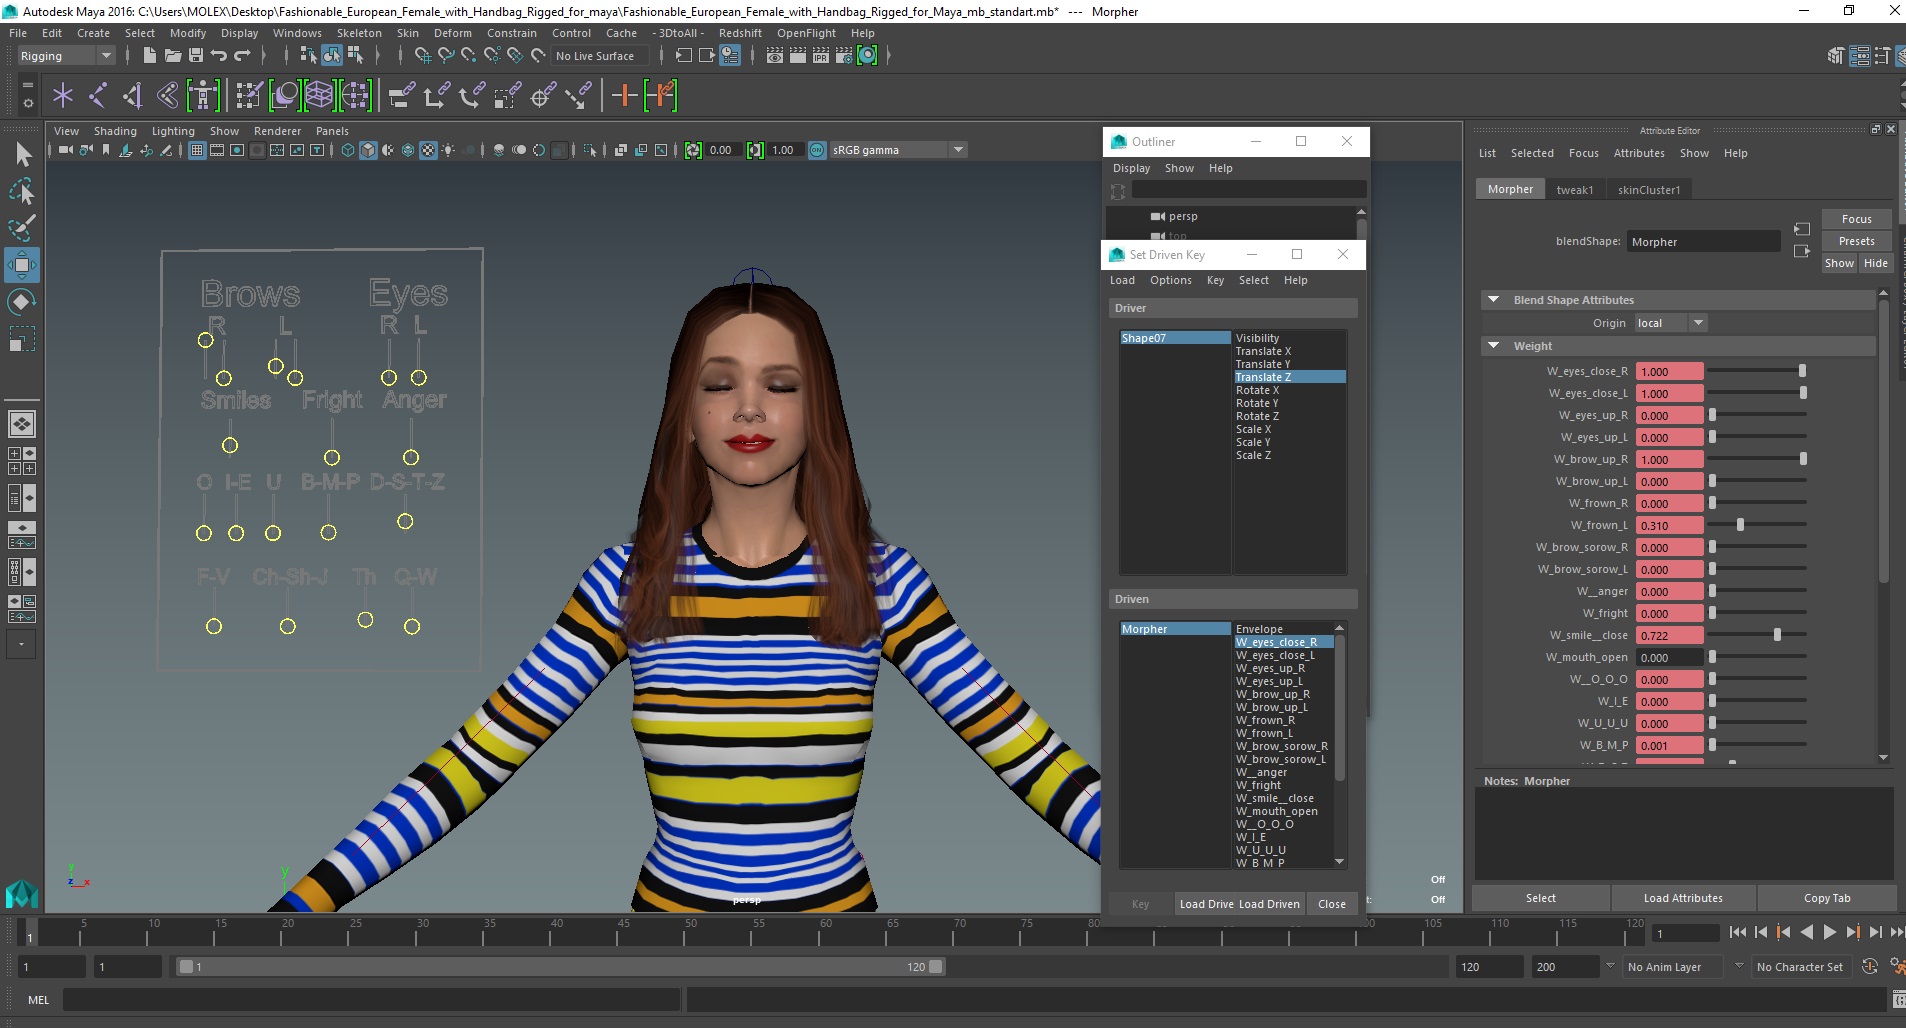Toggle Isolate Select in viewport toolbar
This screenshot has width=1906, height=1028.
[x=590, y=150]
